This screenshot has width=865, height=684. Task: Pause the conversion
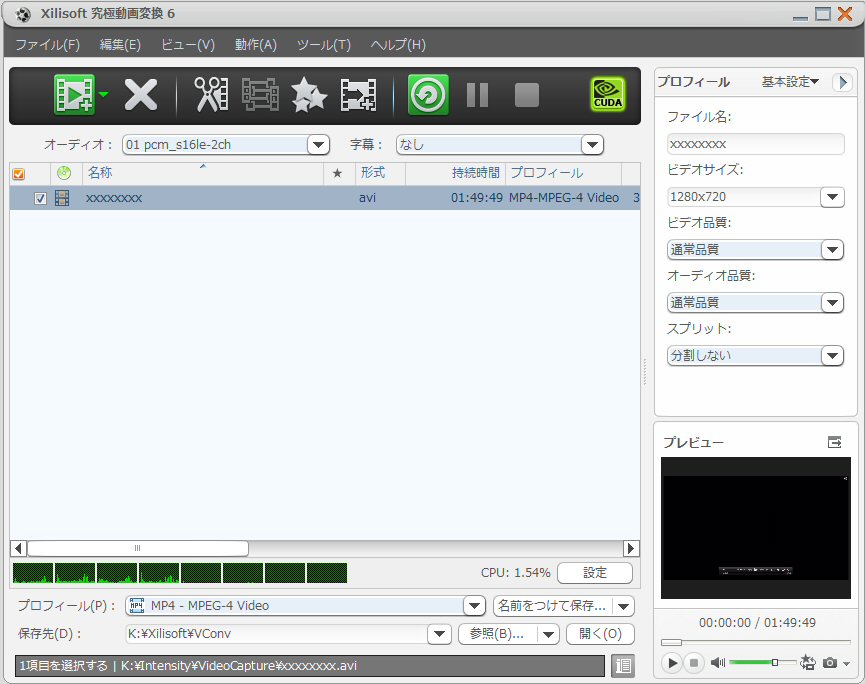coord(477,95)
